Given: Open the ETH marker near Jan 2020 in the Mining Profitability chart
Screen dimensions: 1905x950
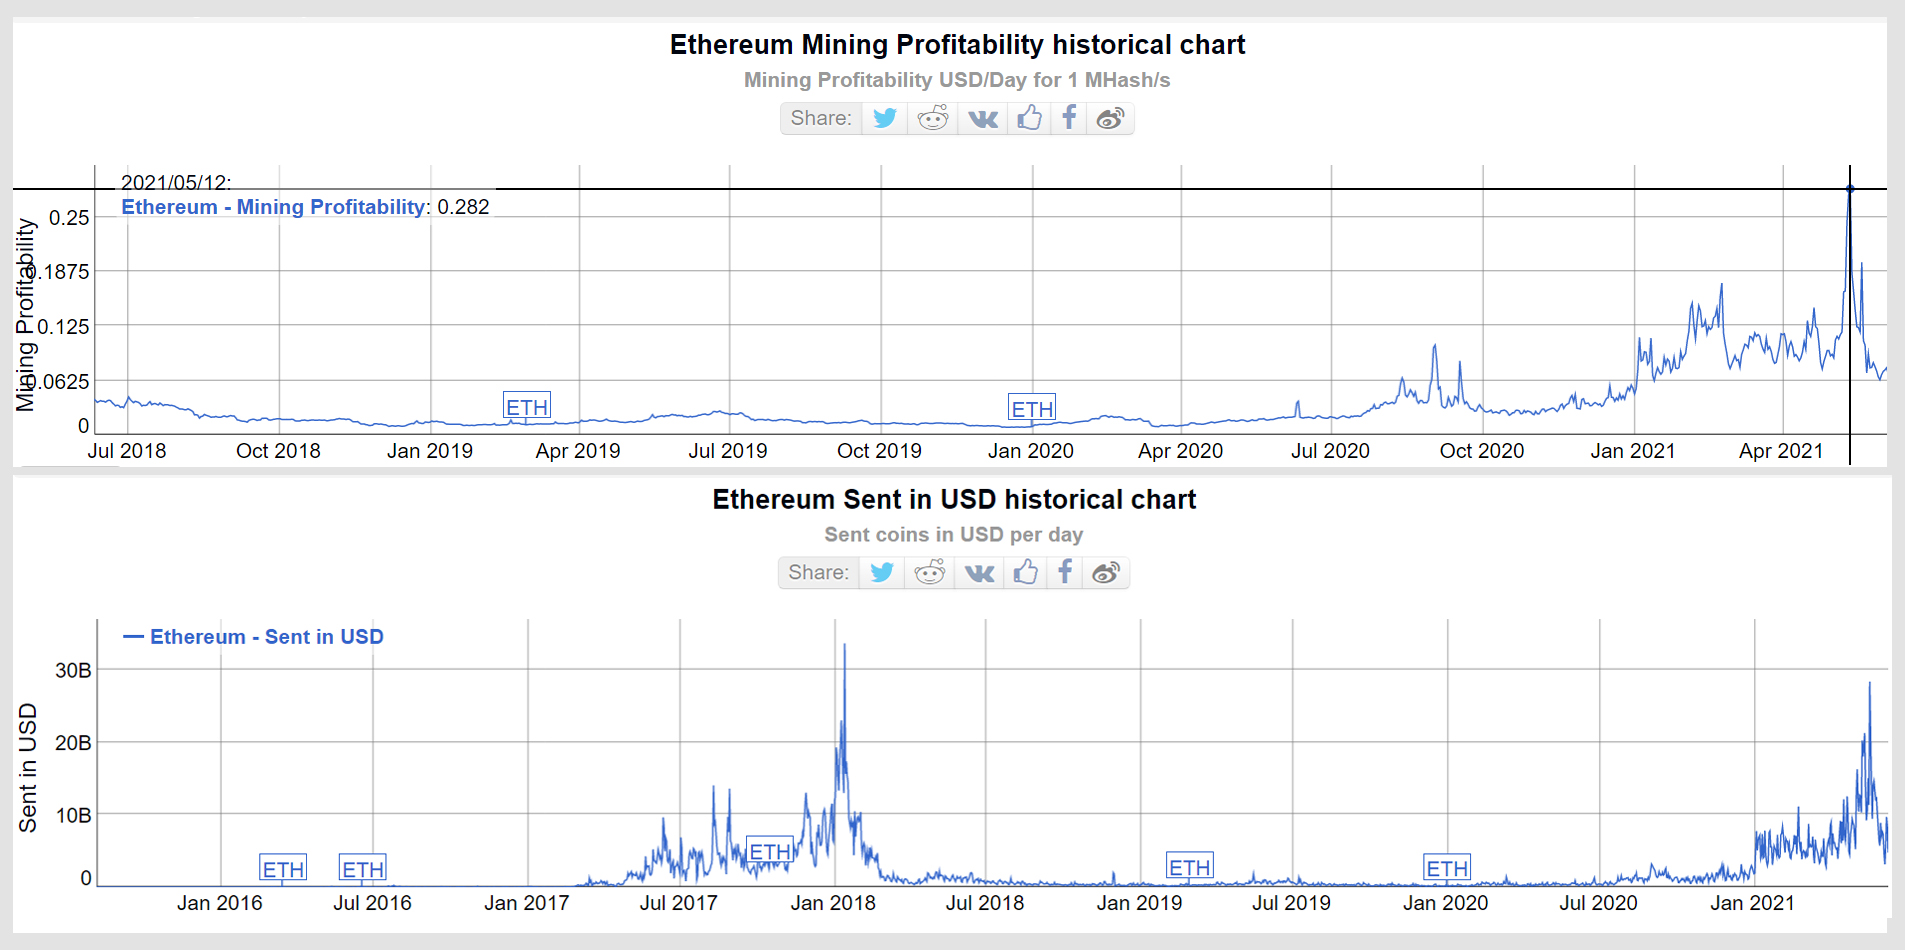Looking at the screenshot, I should (1032, 408).
